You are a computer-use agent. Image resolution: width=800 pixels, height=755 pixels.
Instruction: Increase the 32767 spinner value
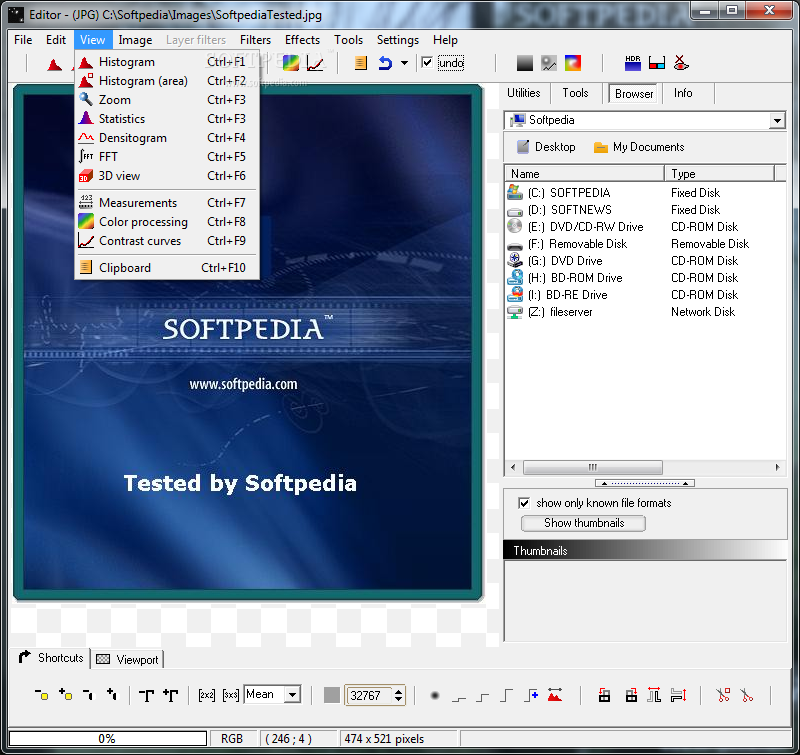pos(398,691)
